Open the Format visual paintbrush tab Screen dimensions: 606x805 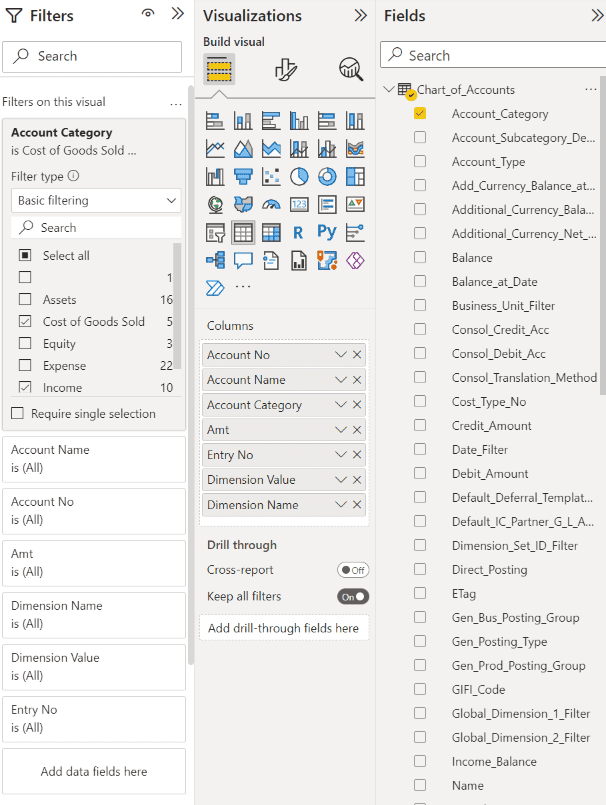click(x=286, y=69)
